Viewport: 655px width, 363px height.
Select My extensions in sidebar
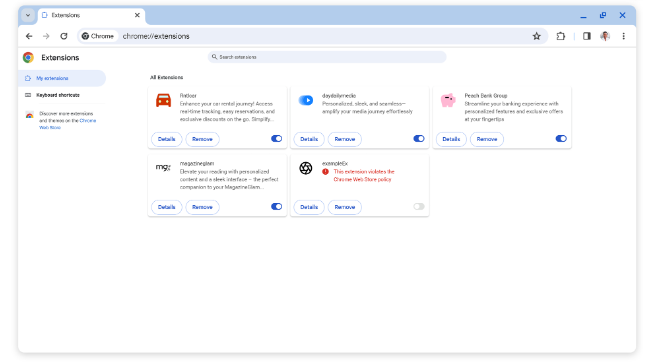62,78
